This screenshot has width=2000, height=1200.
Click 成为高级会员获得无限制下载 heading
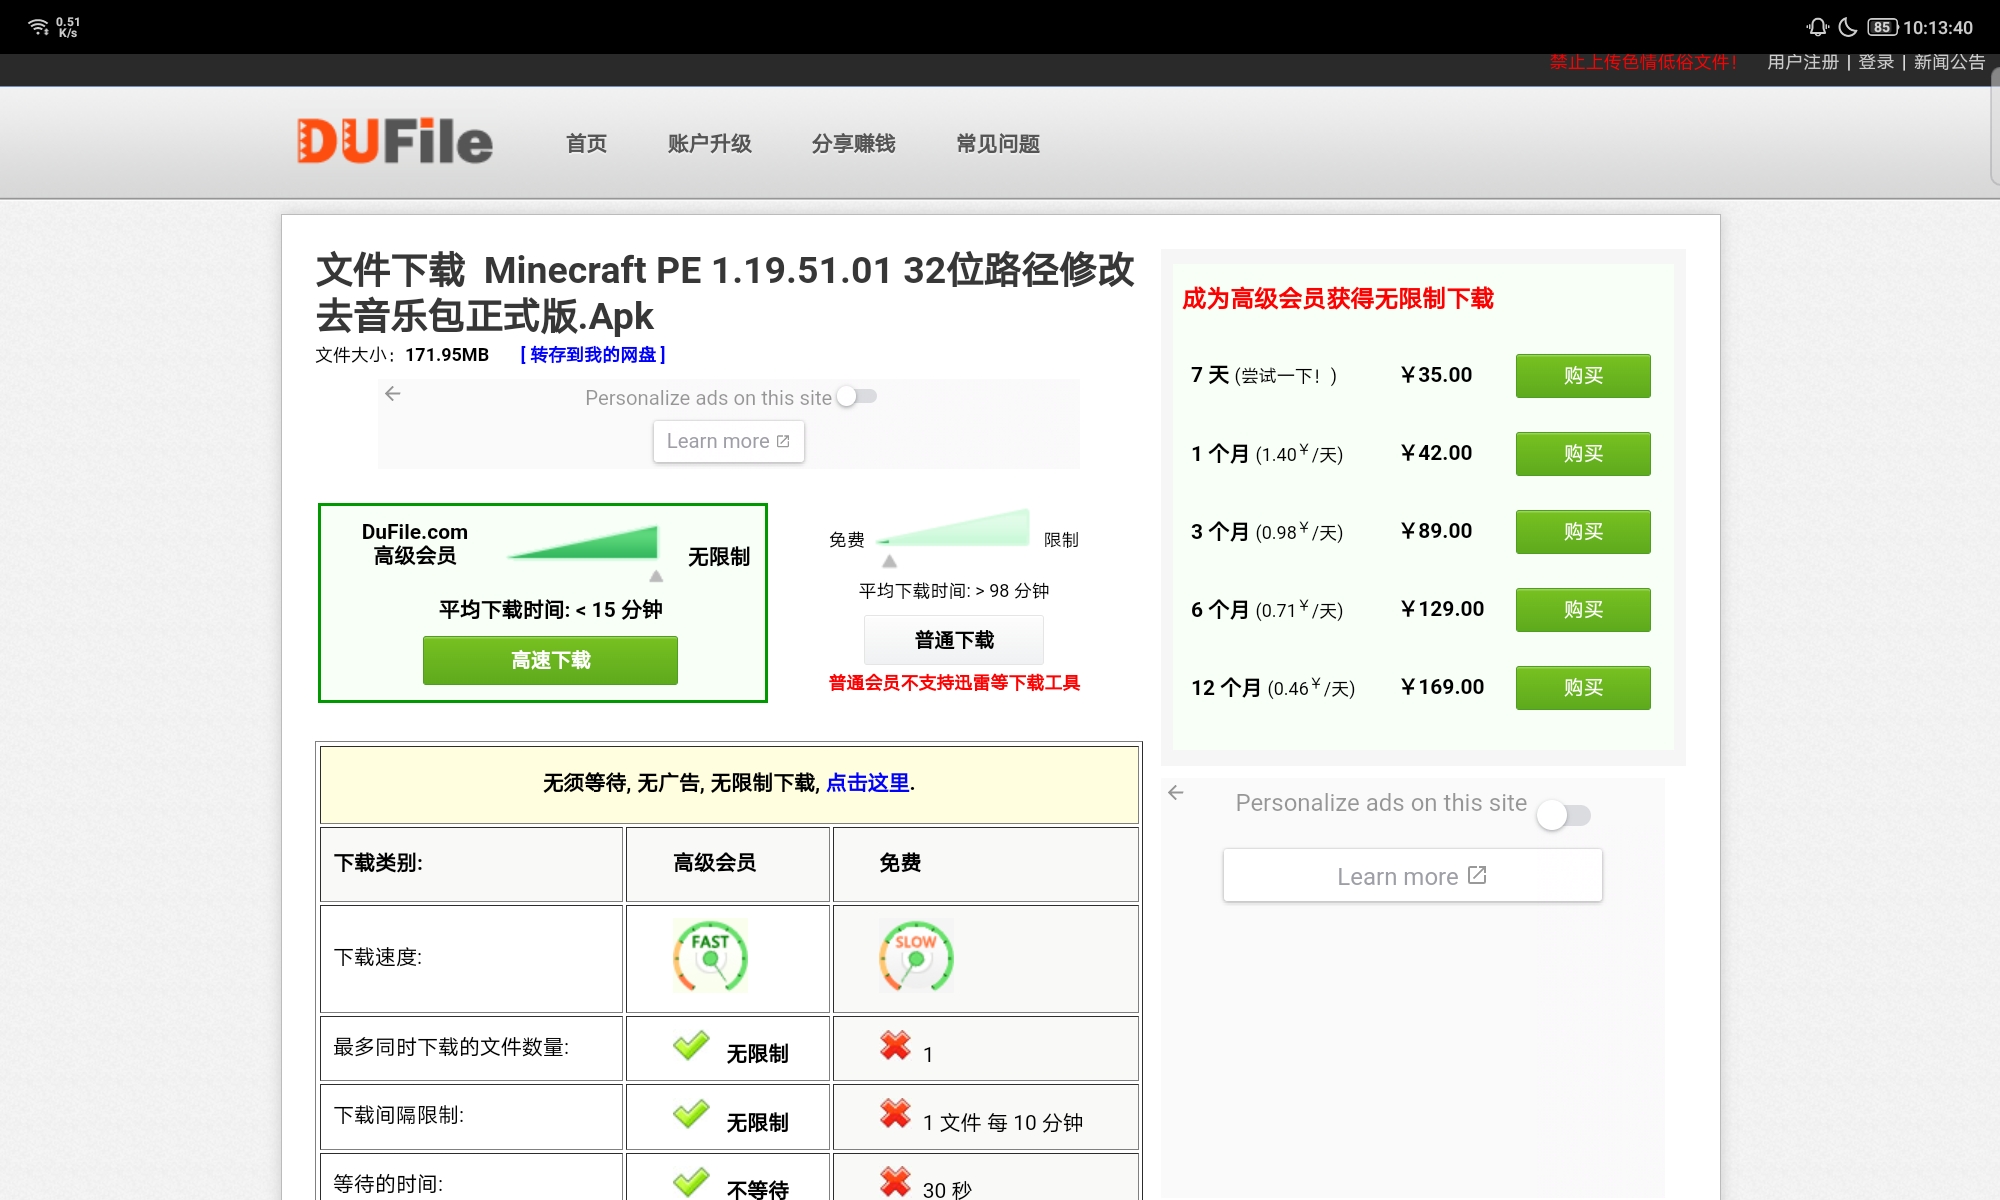click(x=1338, y=298)
